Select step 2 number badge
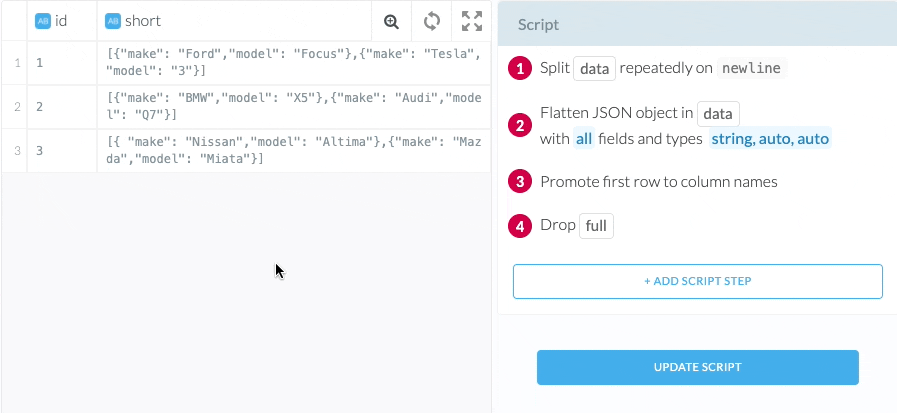 click(x=520, y=125)
